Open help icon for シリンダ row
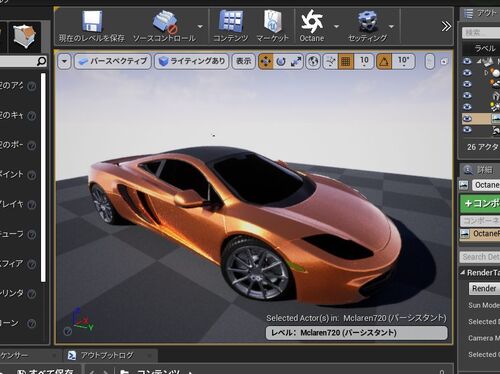 31,294
